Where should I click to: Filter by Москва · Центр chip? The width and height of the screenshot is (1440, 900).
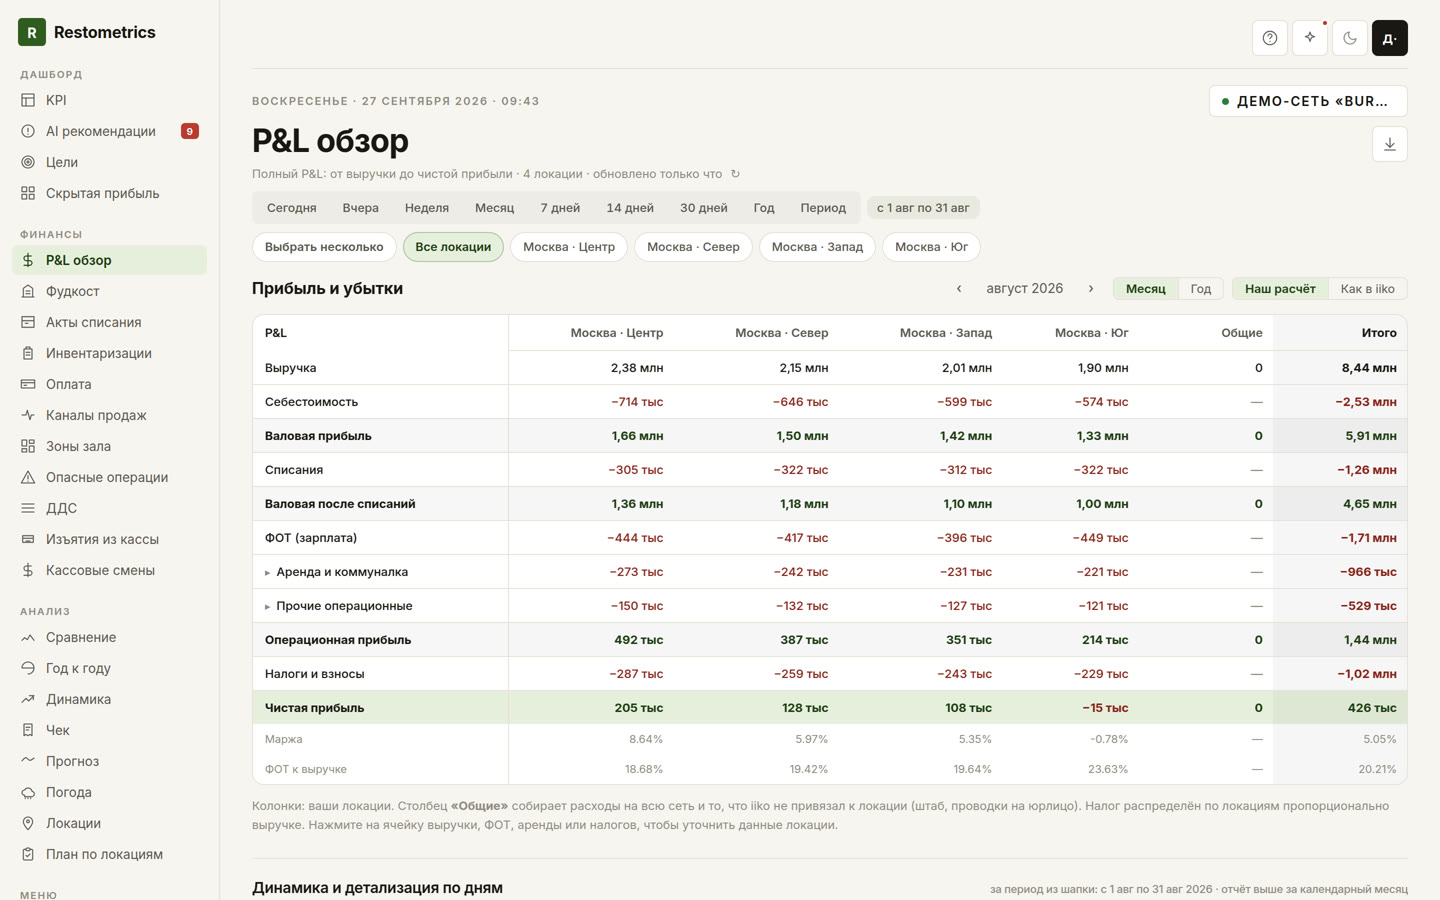click(569, 247)
